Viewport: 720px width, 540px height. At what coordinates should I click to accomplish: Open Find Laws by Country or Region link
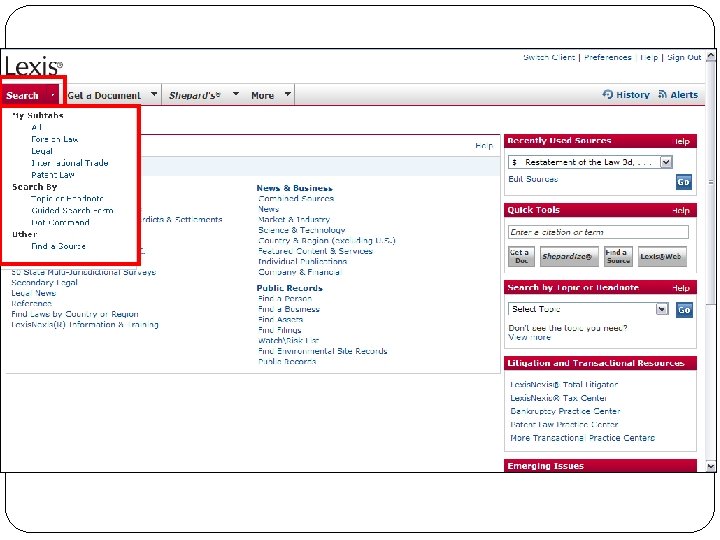(74, 314)
